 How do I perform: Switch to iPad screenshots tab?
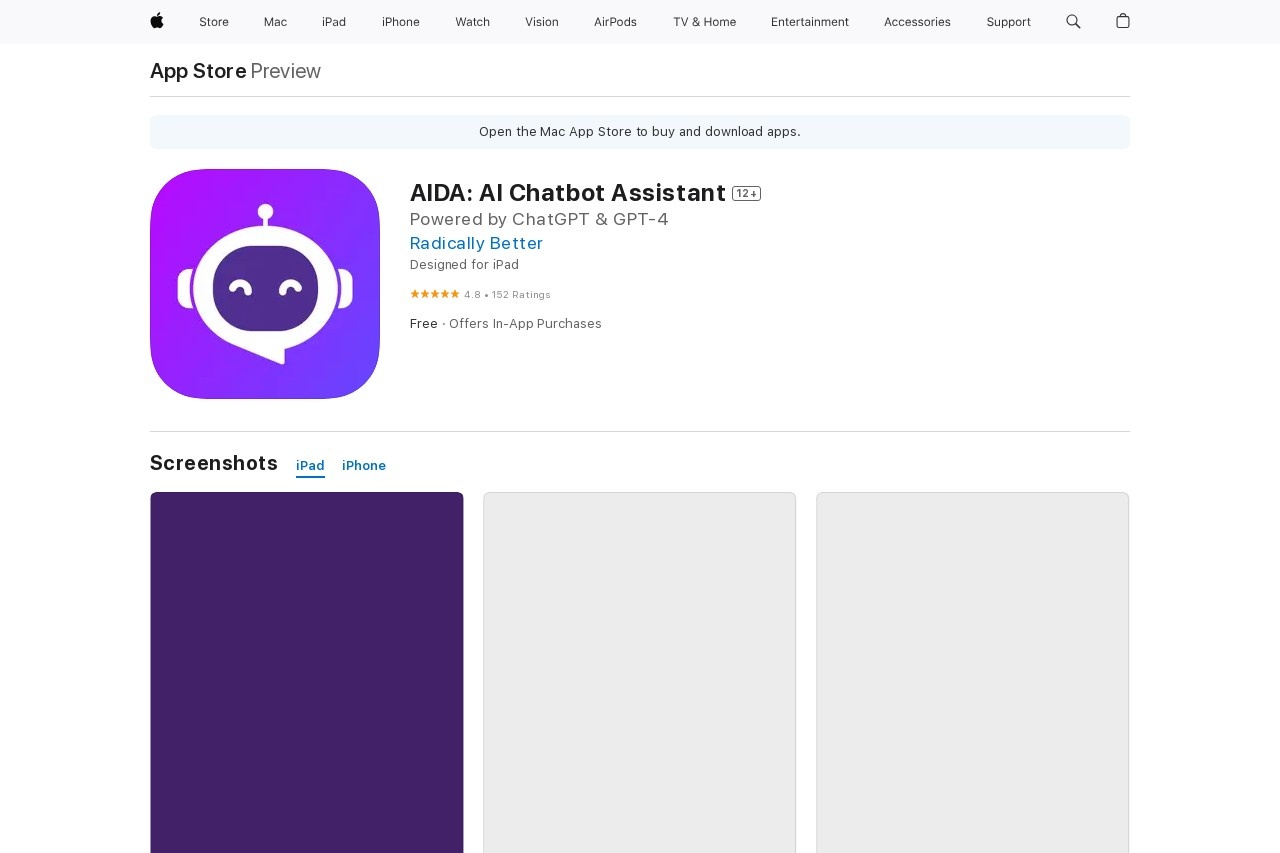(310, 466)
